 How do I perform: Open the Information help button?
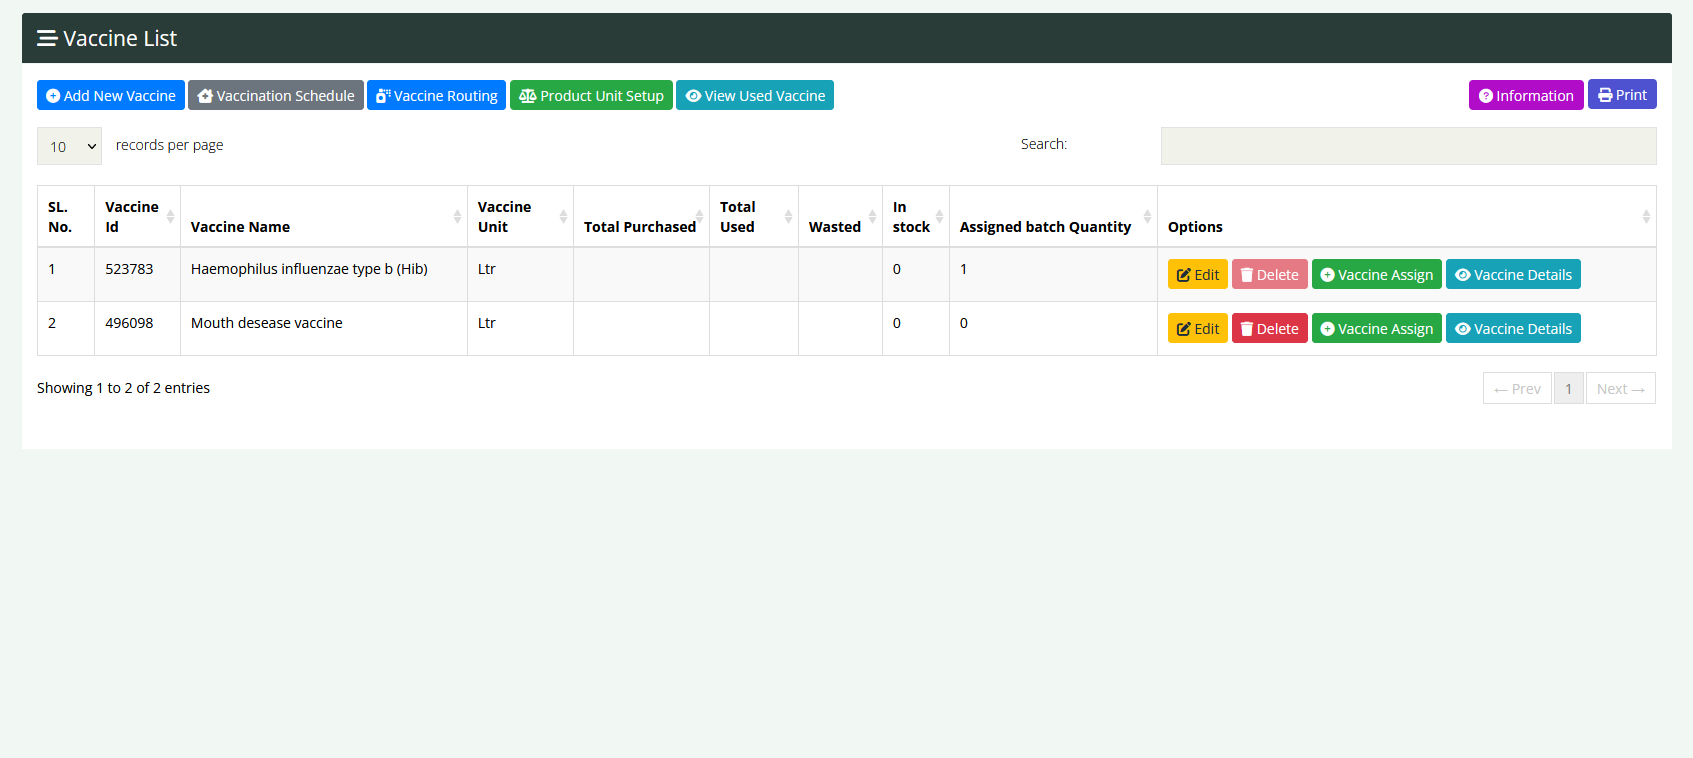pos(1525,96)
